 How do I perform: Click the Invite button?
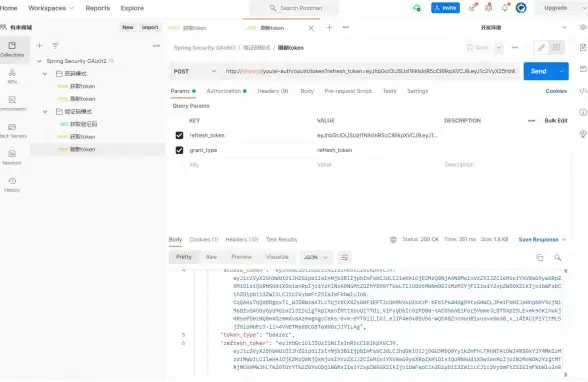tap(446, 8)
